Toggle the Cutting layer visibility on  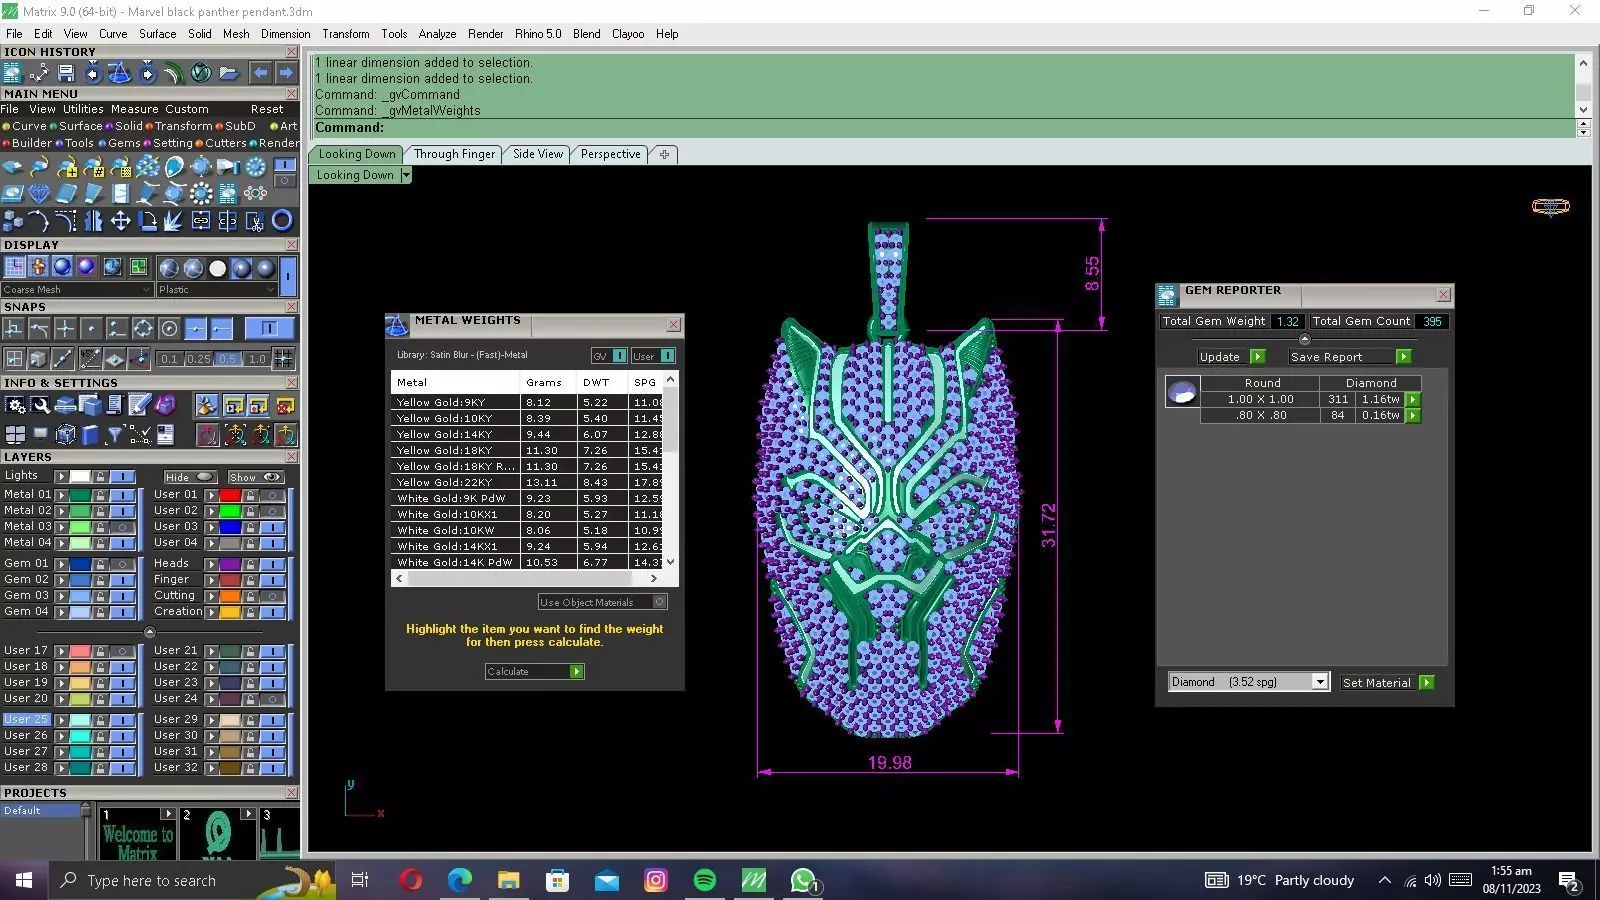click(272, 596)
